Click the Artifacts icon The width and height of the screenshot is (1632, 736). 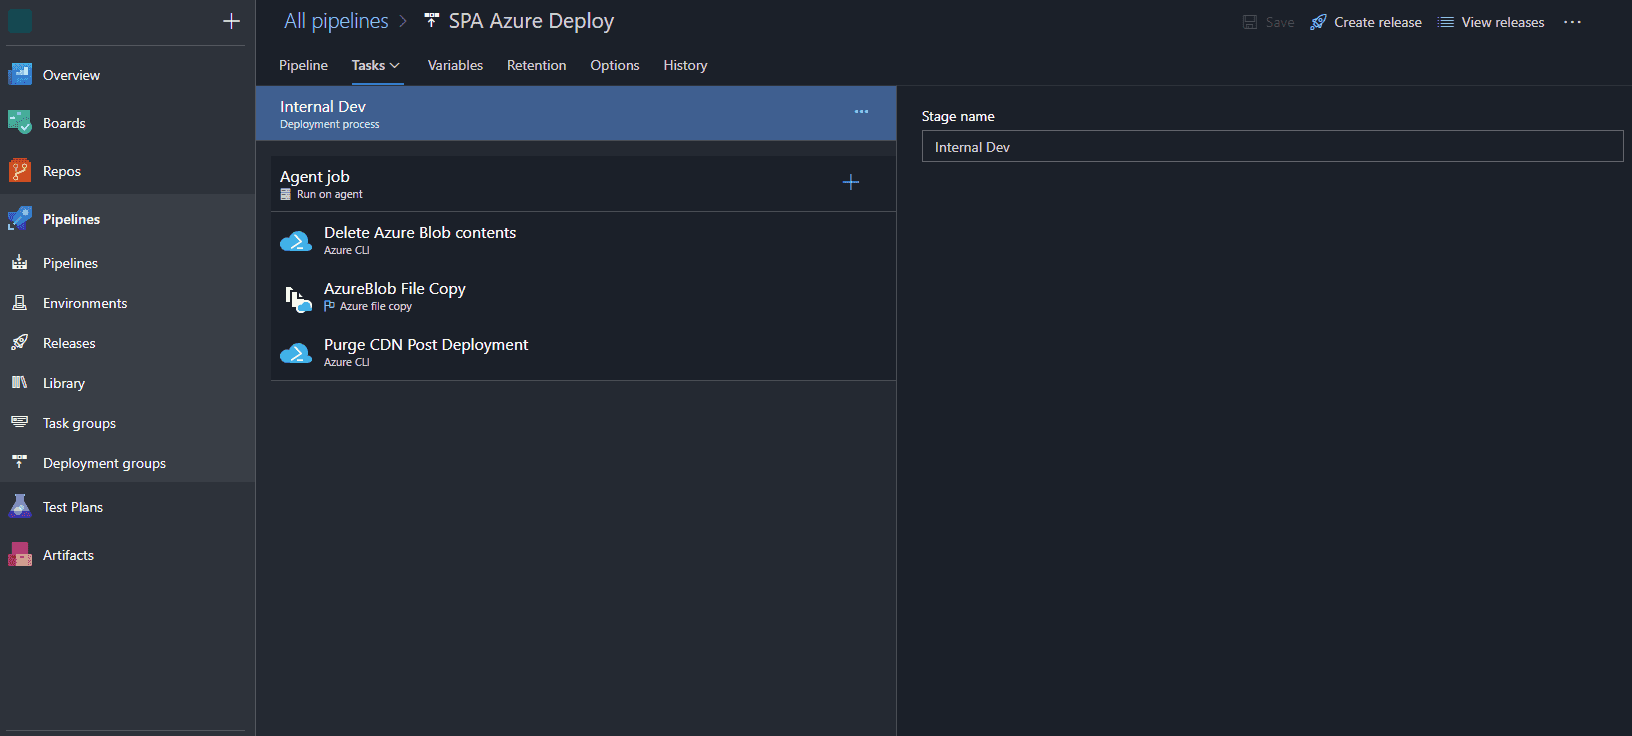click(x=20, y=554)
